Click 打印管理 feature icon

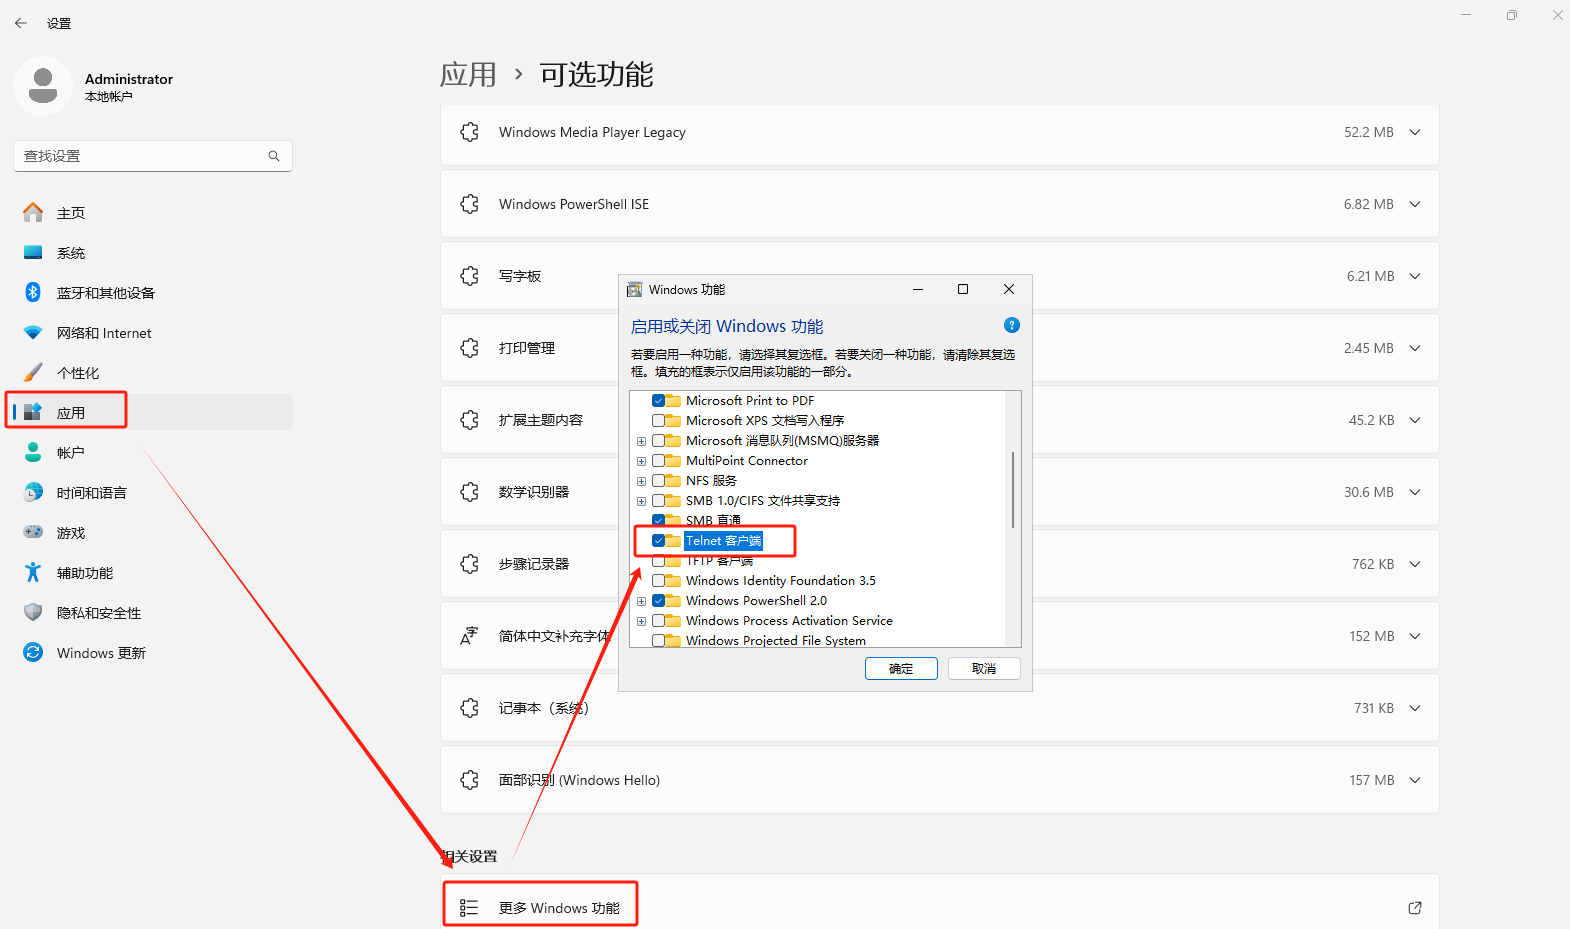(x=469, y=348)
